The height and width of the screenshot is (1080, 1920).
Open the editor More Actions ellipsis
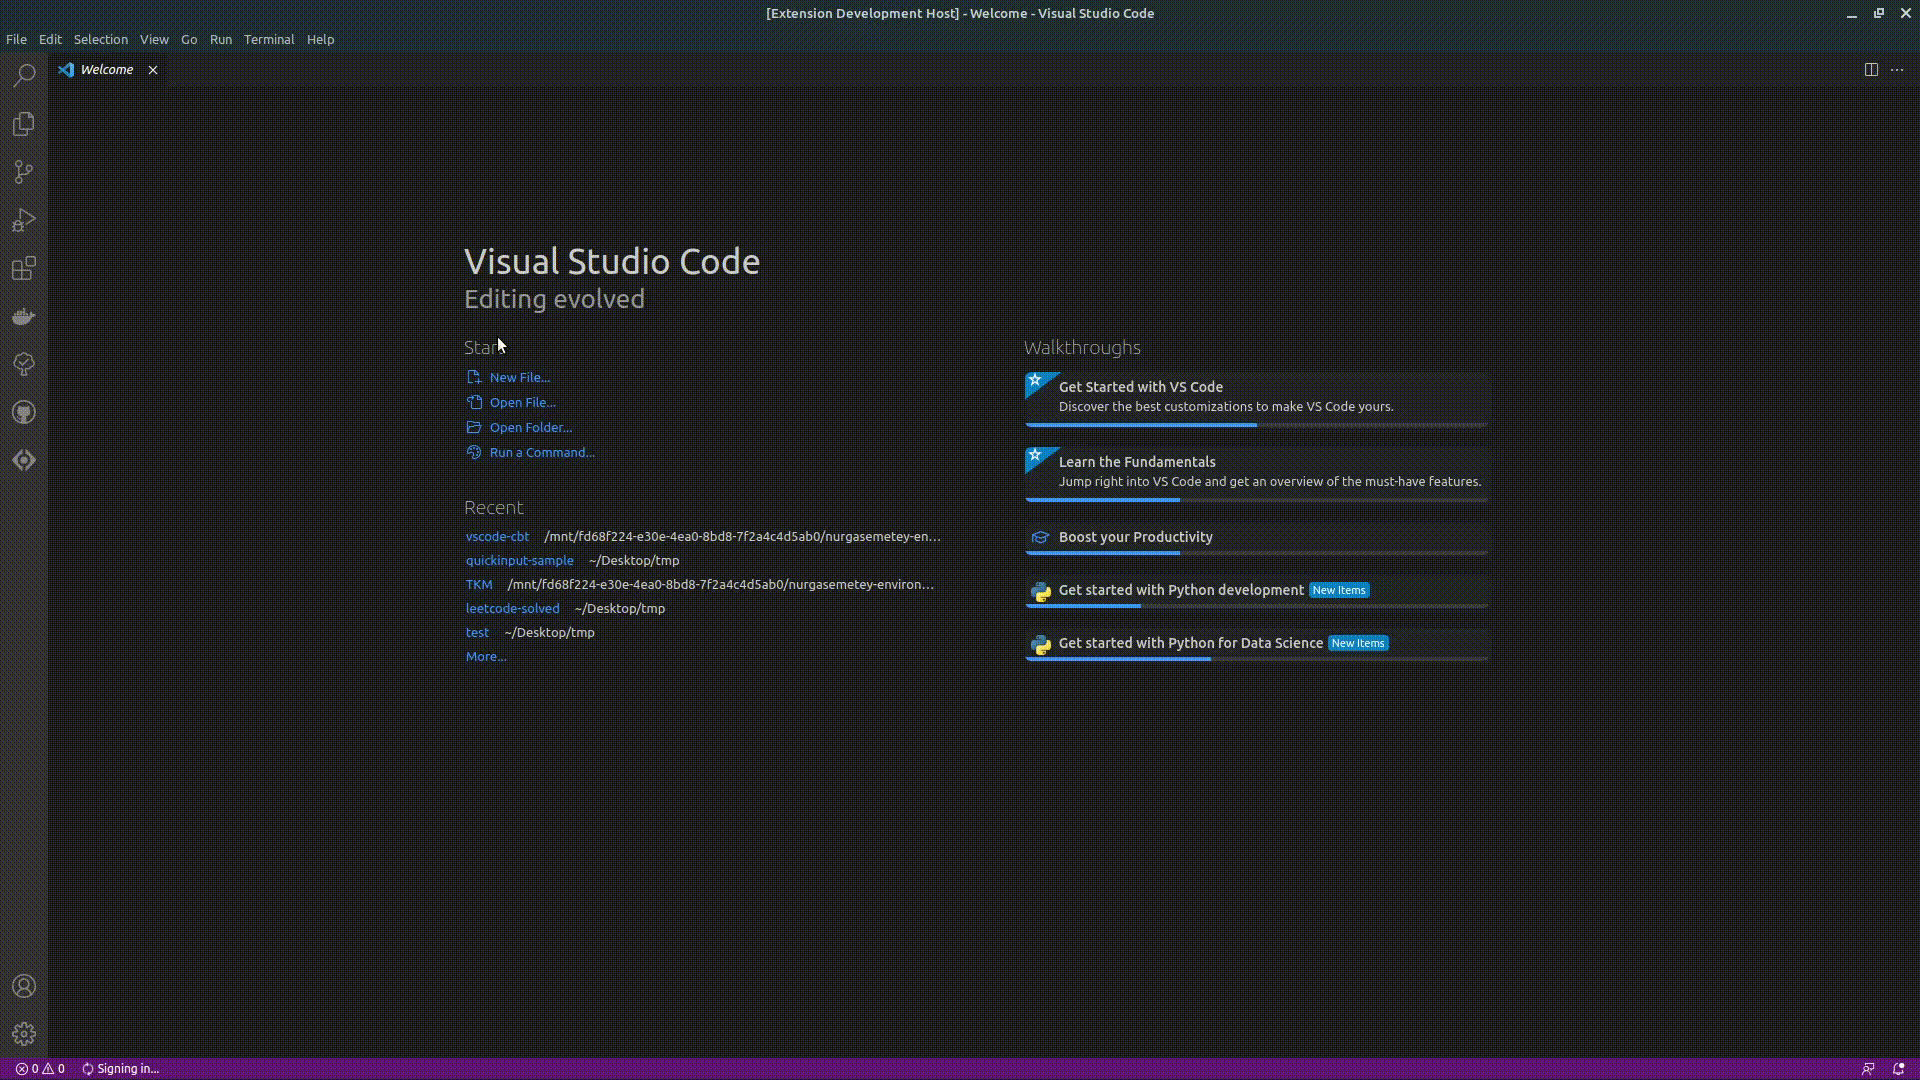[1897, 69]
